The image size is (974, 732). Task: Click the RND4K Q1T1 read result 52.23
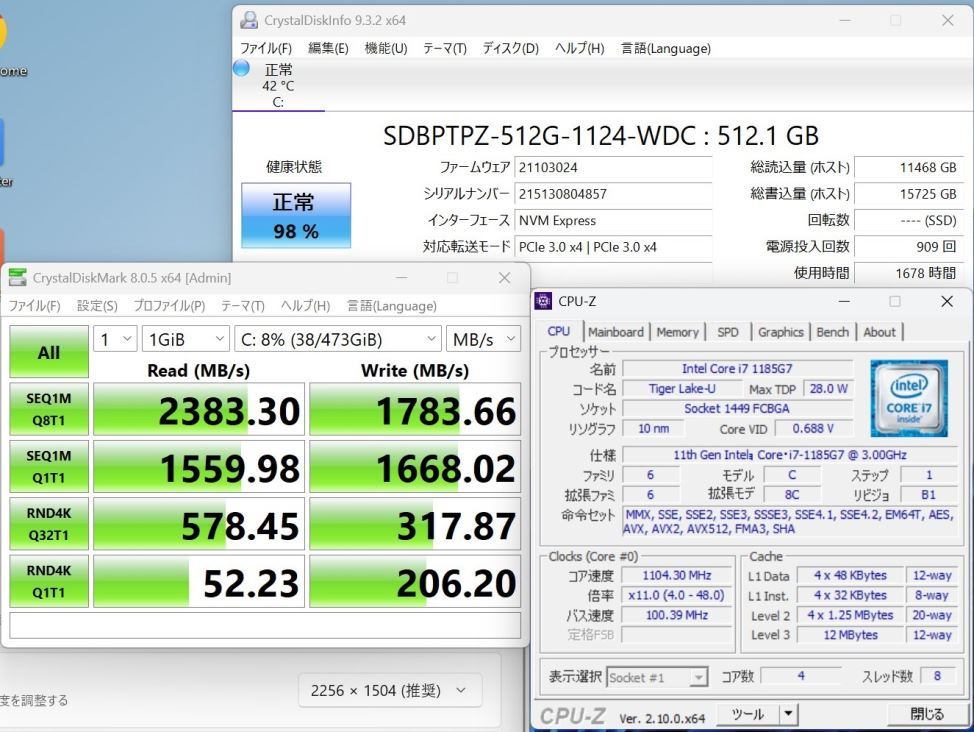tap(199, 581)
